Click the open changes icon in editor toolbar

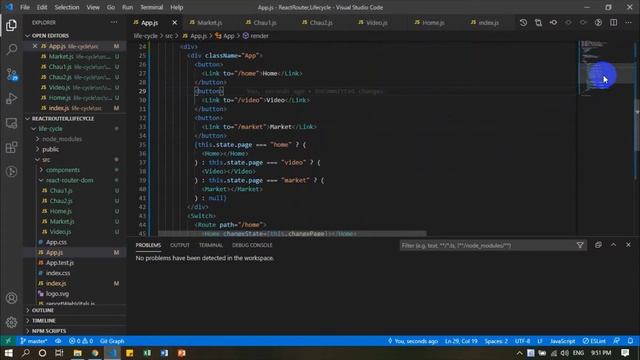(x=538, y=22)
